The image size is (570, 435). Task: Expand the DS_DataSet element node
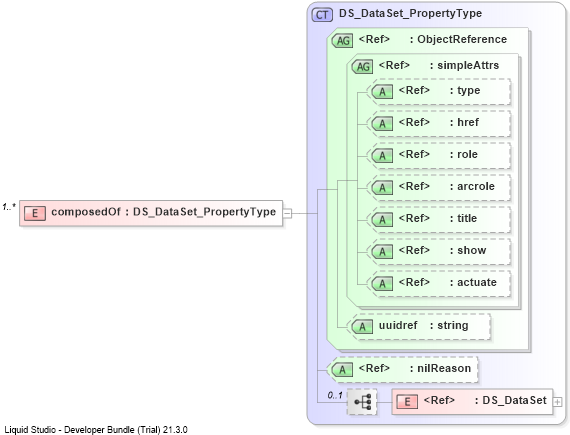(557, 402)
